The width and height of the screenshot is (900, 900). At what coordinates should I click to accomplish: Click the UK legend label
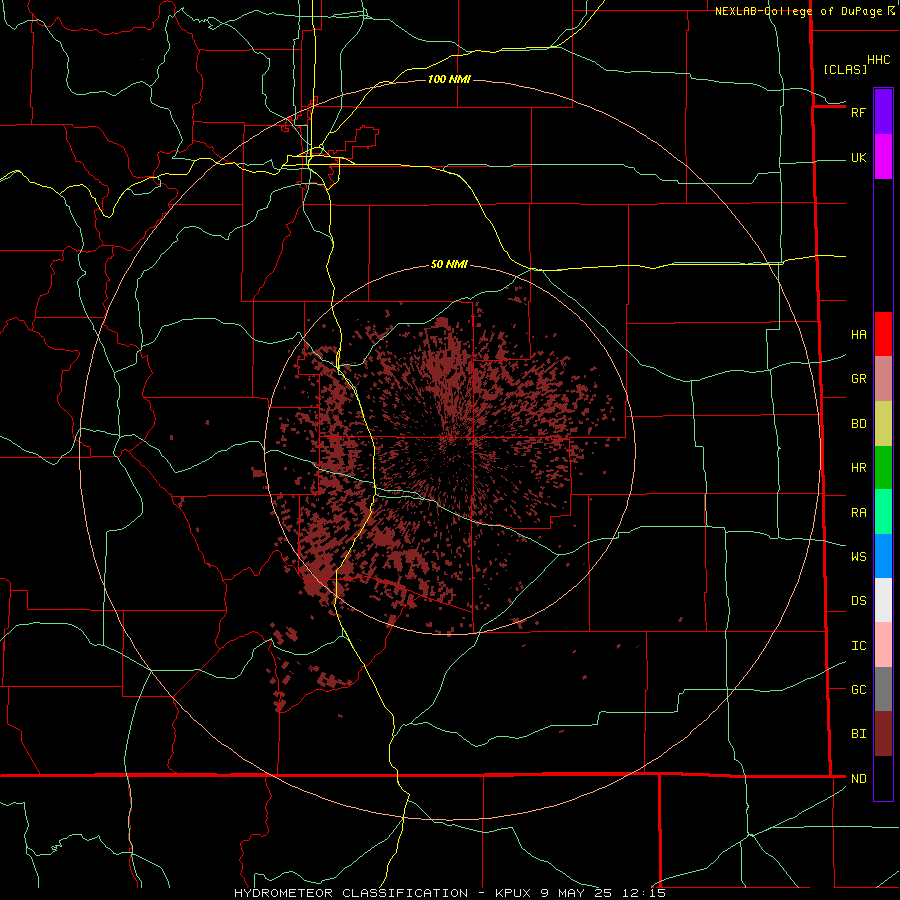point(858,157)
